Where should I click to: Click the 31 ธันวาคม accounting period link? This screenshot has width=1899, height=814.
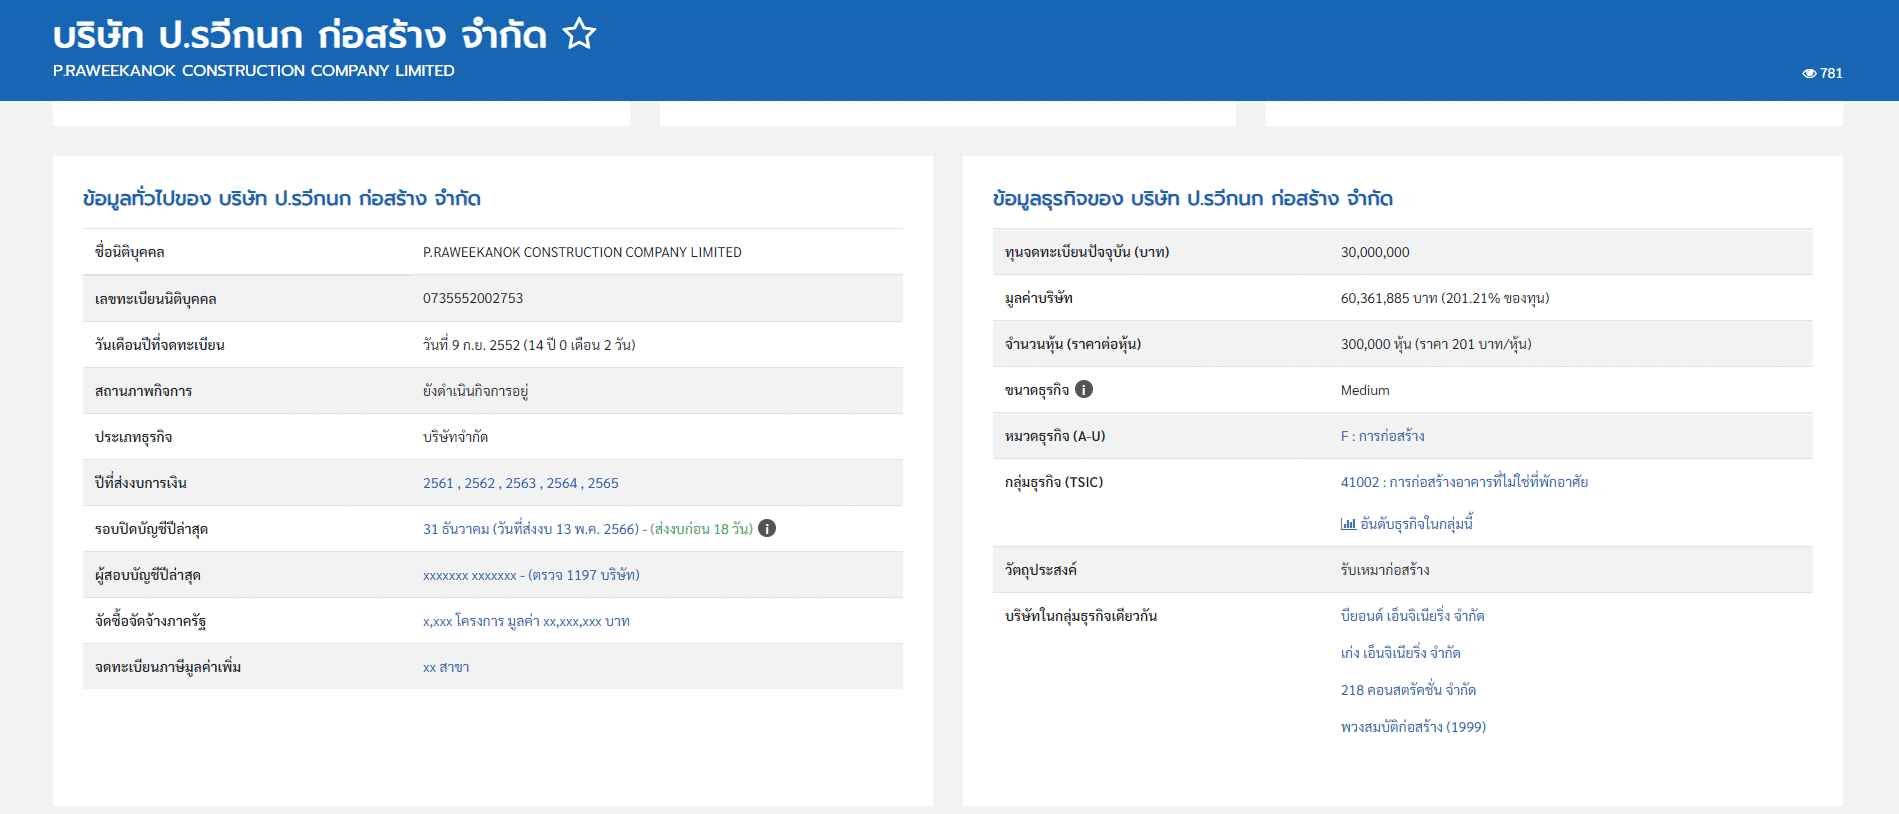[530, 529]
